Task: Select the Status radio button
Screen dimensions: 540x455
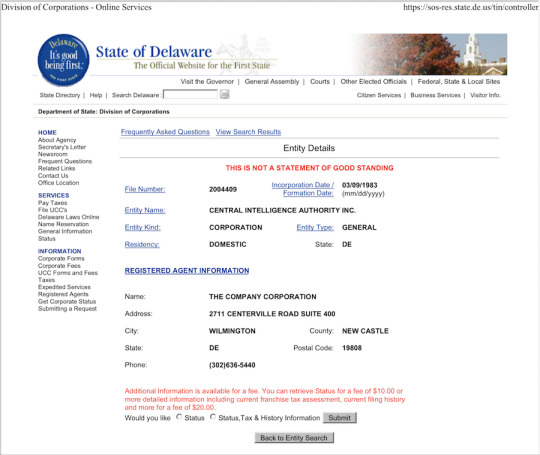Action: (179, 417)
